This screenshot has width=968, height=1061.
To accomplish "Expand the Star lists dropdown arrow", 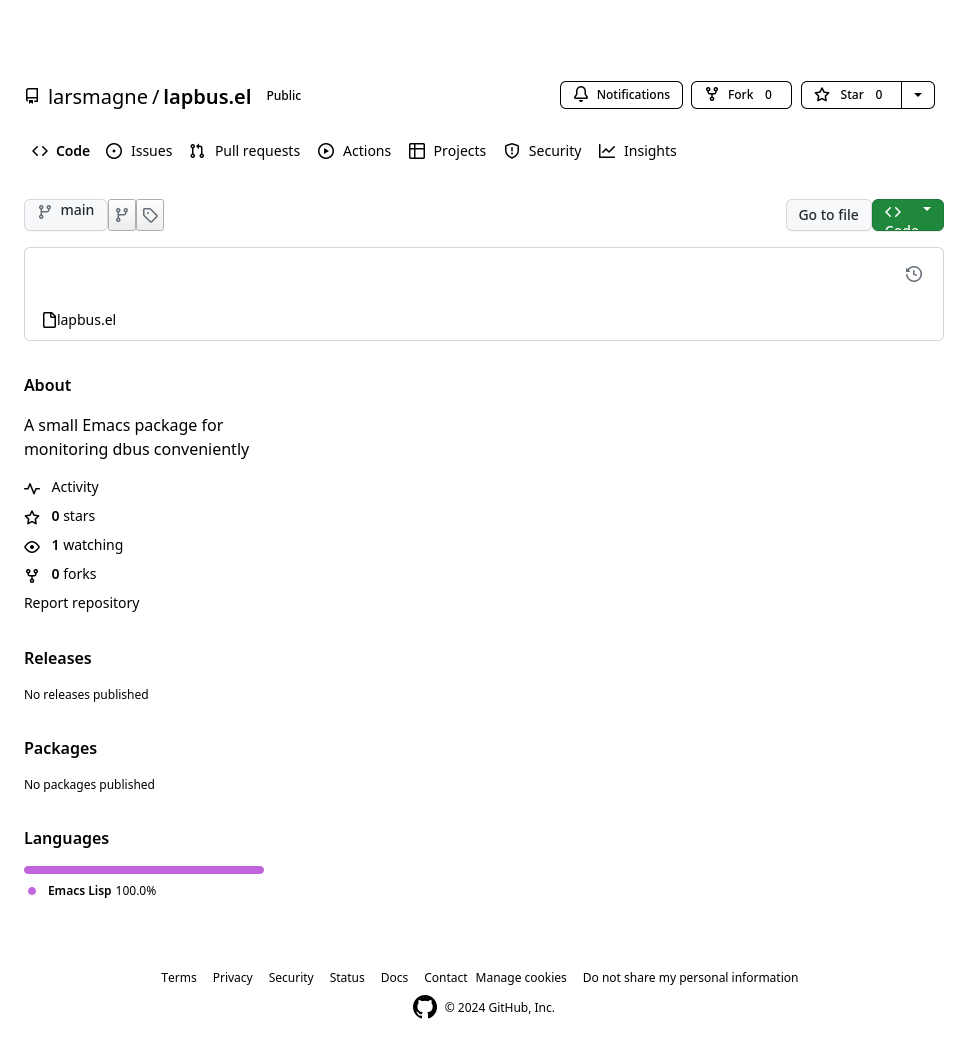I will point(918,95).
